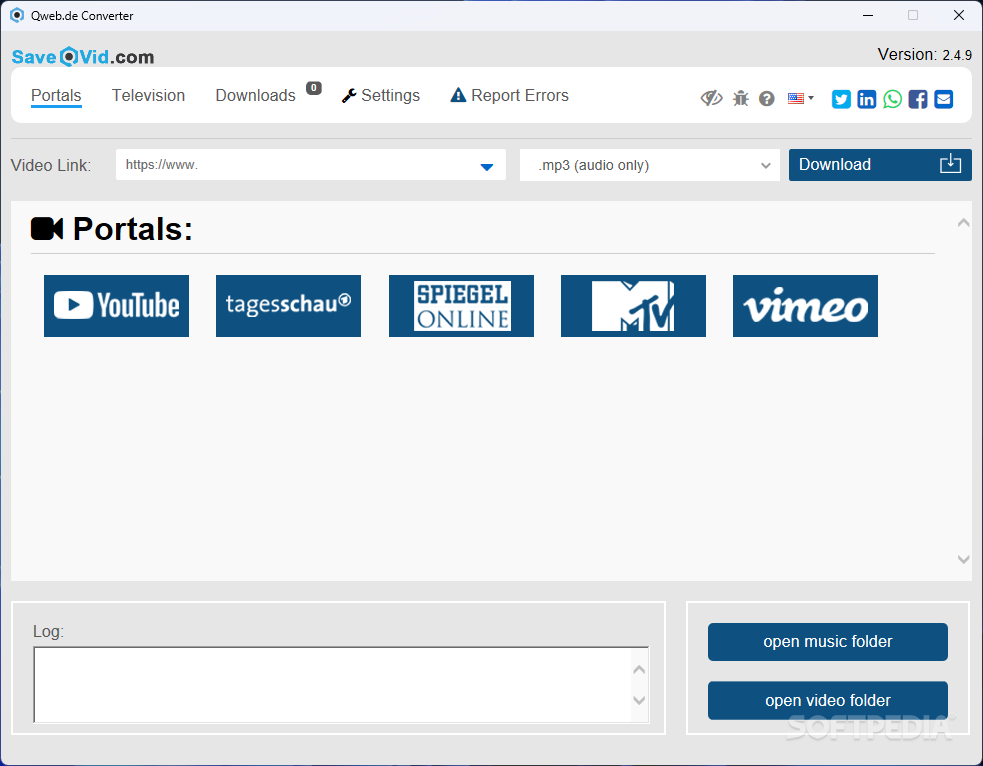
Task: Switch to the Portals tab
Action: point(56,96)
